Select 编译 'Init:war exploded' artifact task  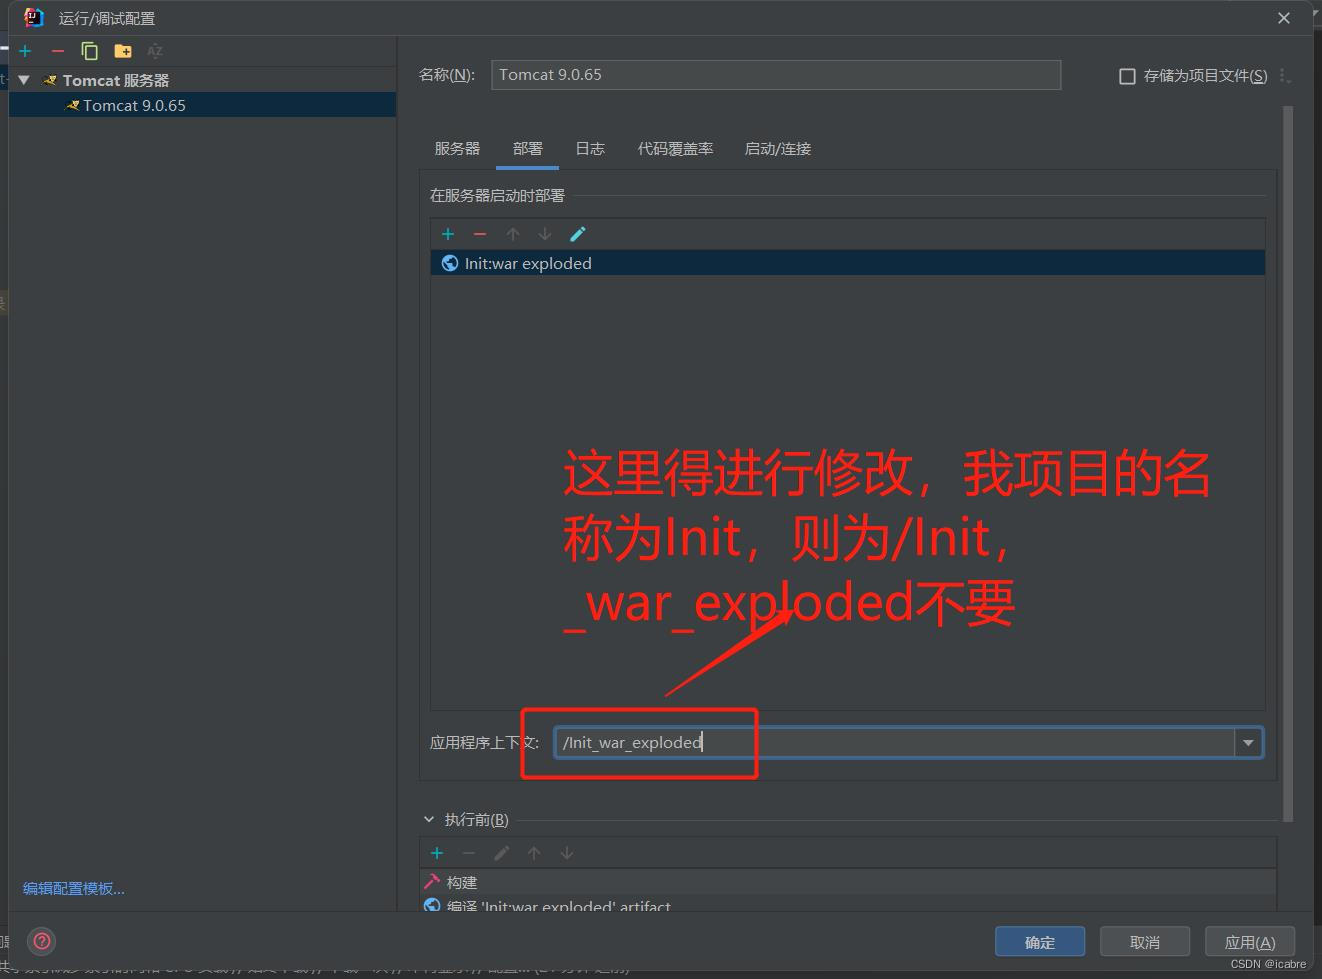coord(848,905)
